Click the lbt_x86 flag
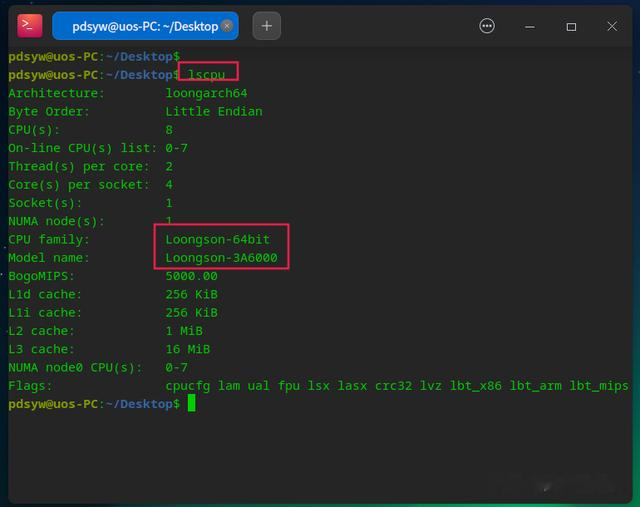Image resolution: width=640 pixels, height=507 pixels. point(476,386)
